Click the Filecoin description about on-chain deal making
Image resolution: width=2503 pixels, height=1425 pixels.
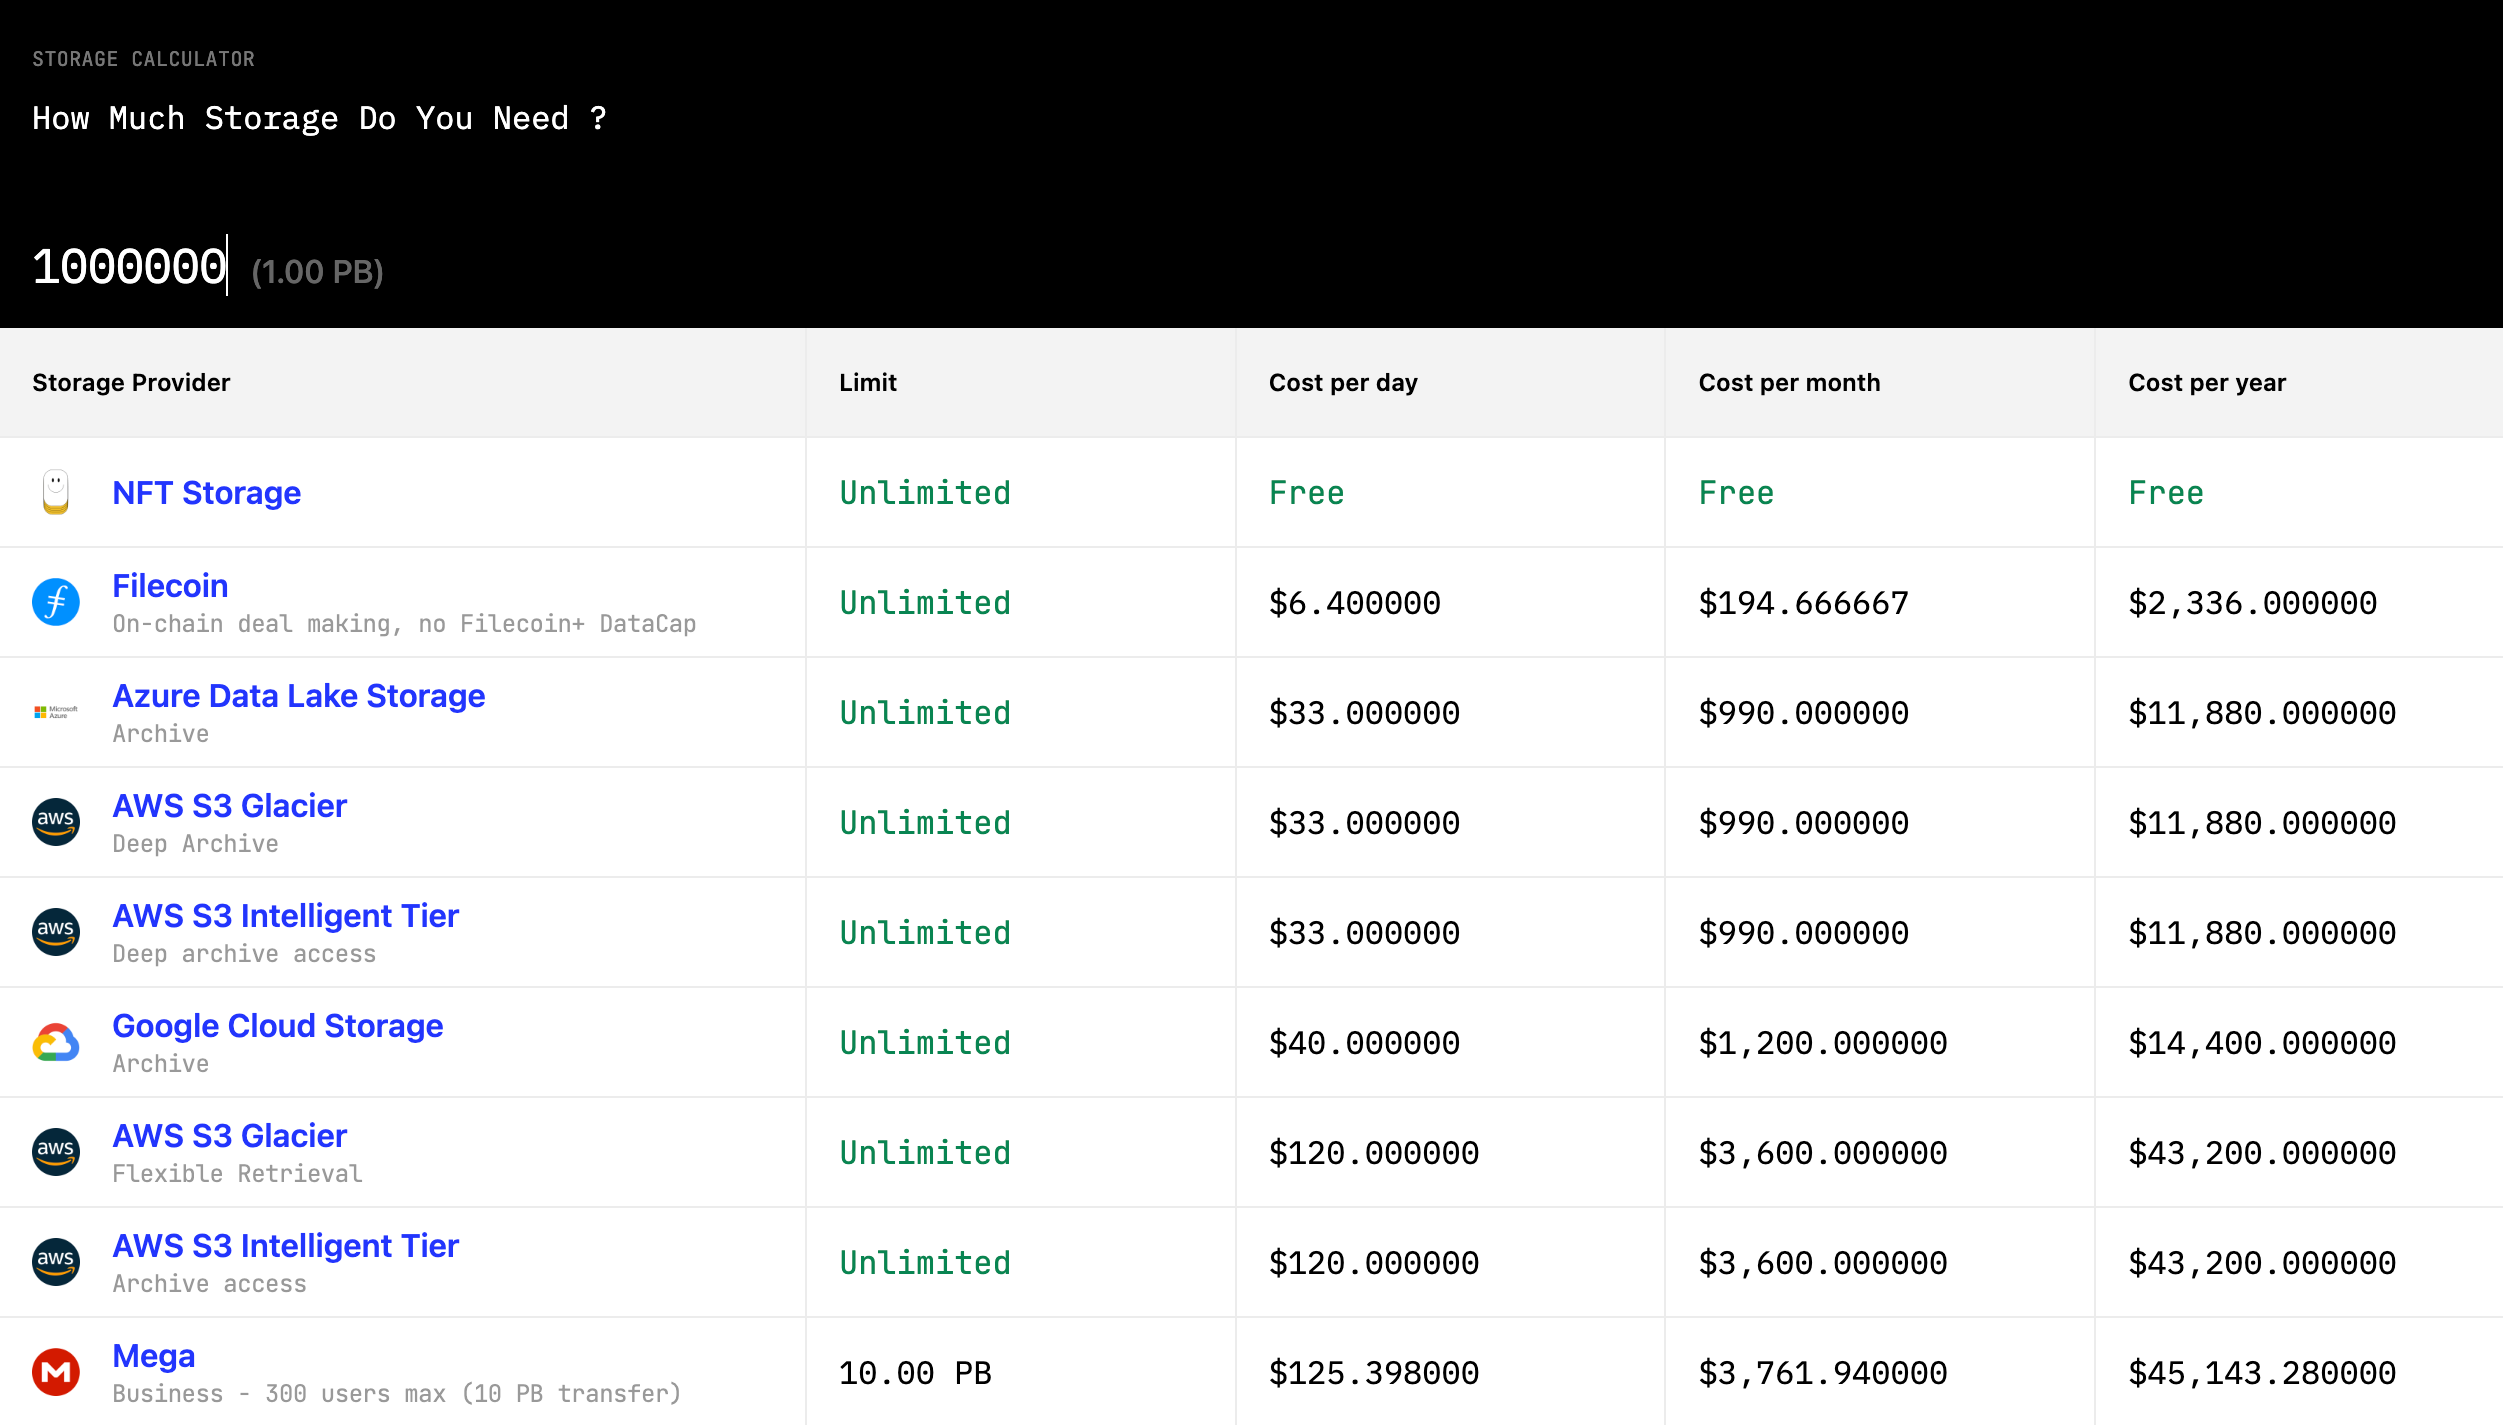(x=404, y=623)
